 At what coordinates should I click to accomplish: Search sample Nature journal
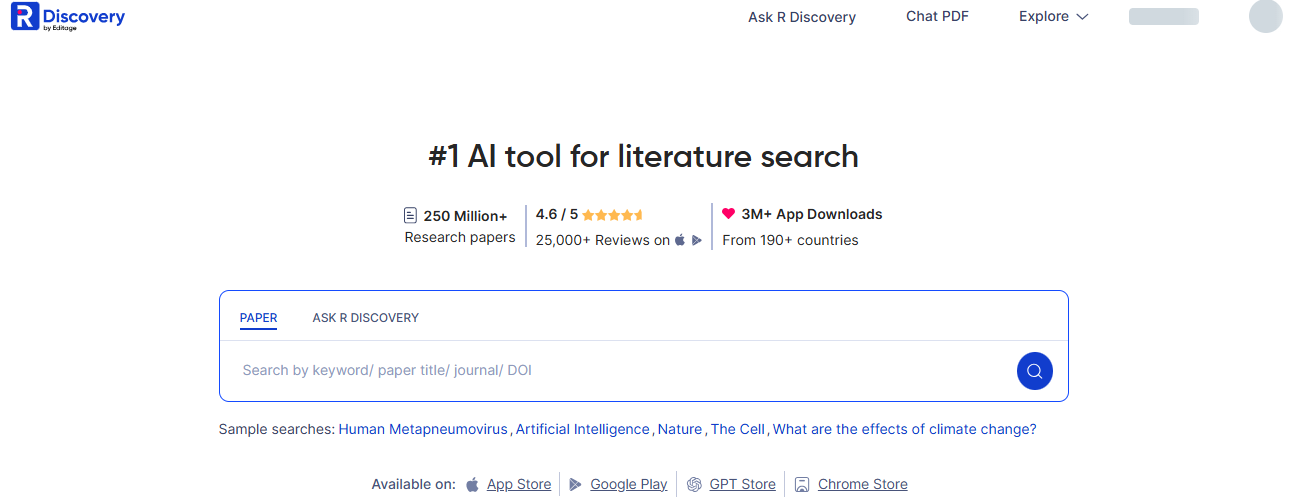[680, 429]
